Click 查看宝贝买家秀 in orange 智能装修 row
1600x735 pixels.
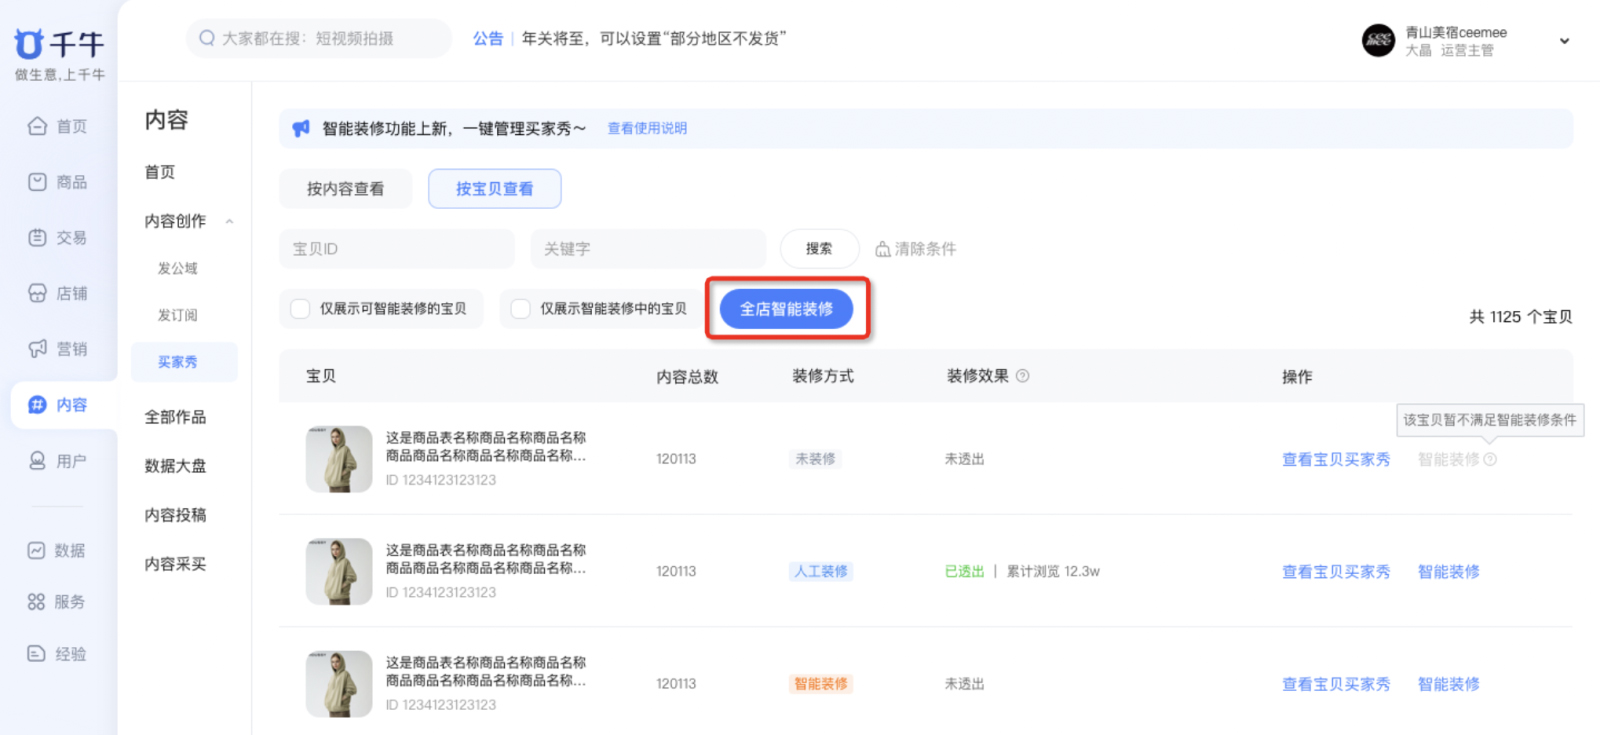[1336, 684]
